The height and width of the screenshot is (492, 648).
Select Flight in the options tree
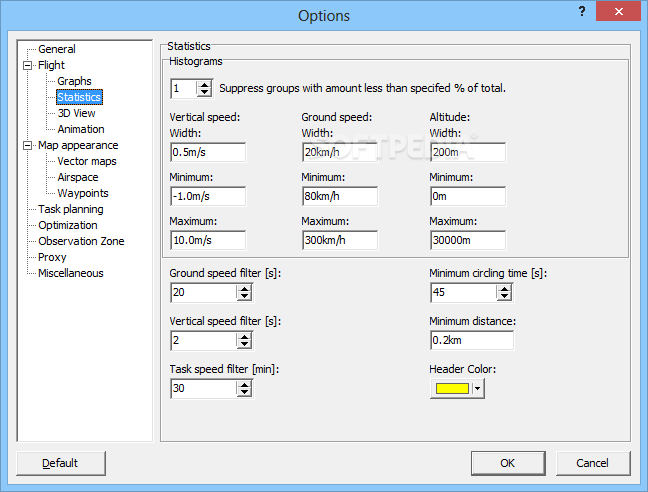[x=51, y=65]
